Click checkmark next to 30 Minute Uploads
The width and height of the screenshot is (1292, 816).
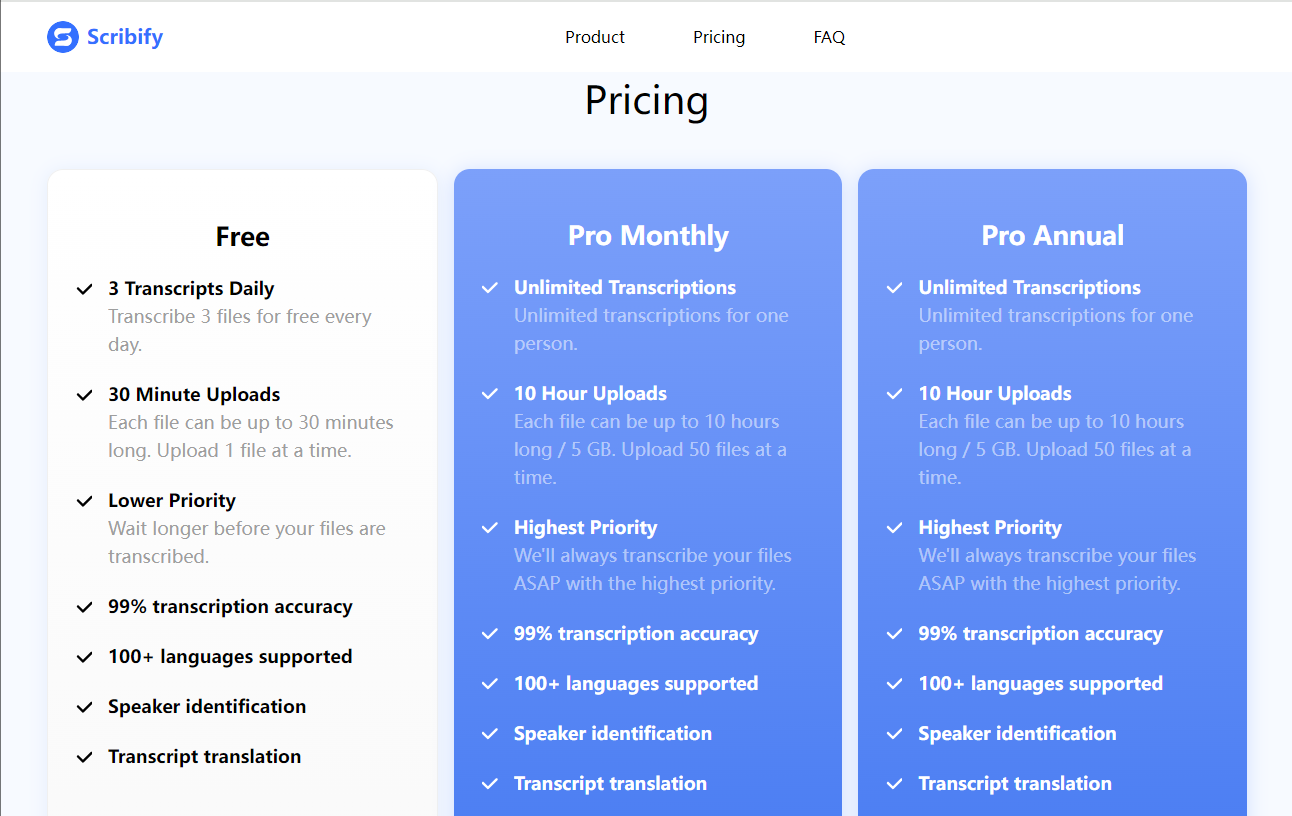[85, 396]
